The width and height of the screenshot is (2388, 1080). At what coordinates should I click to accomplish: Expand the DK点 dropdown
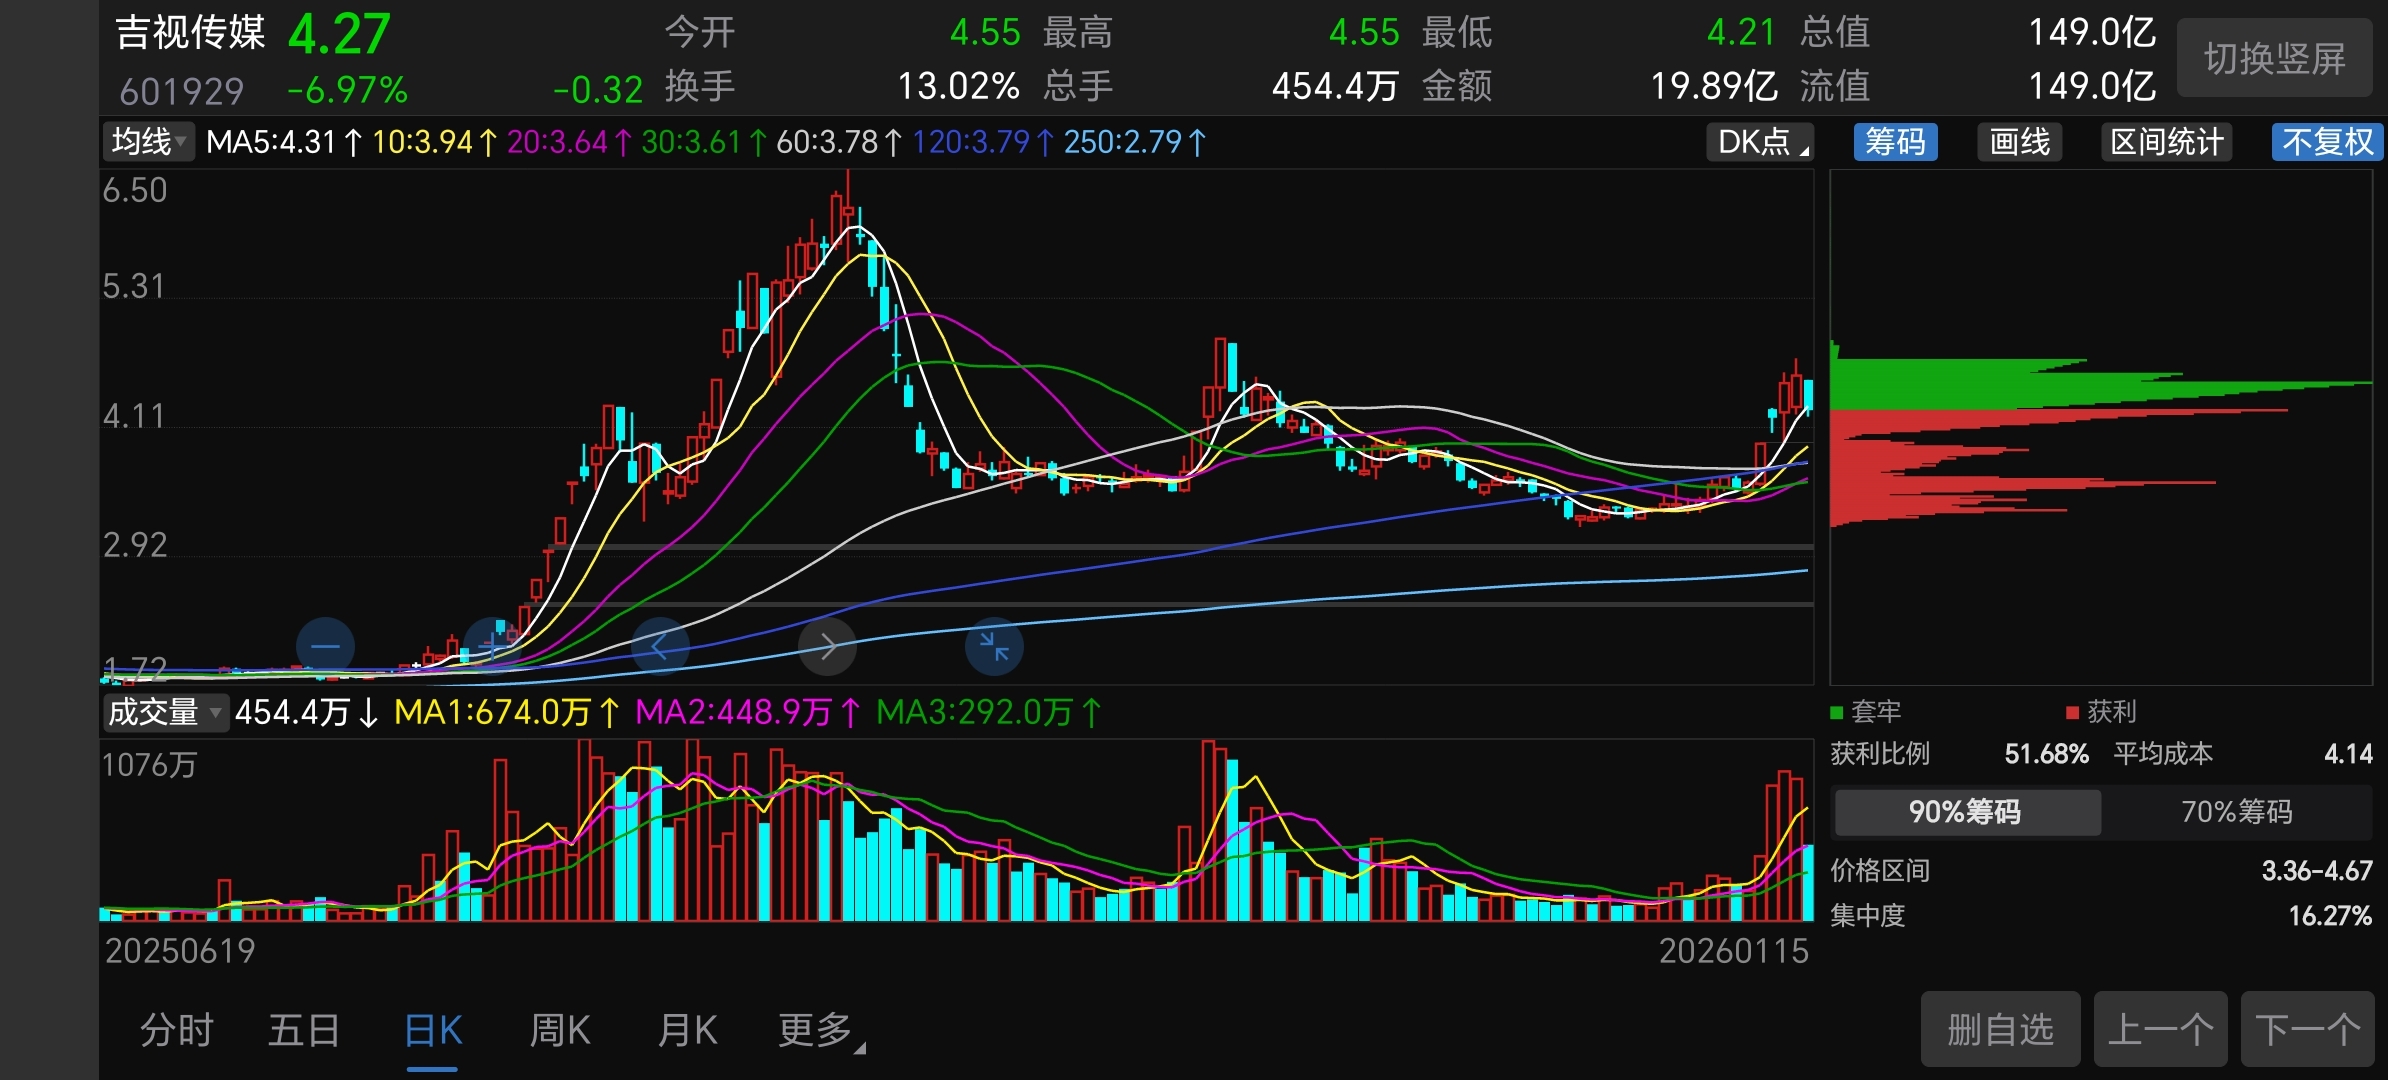pos(1760,142)
